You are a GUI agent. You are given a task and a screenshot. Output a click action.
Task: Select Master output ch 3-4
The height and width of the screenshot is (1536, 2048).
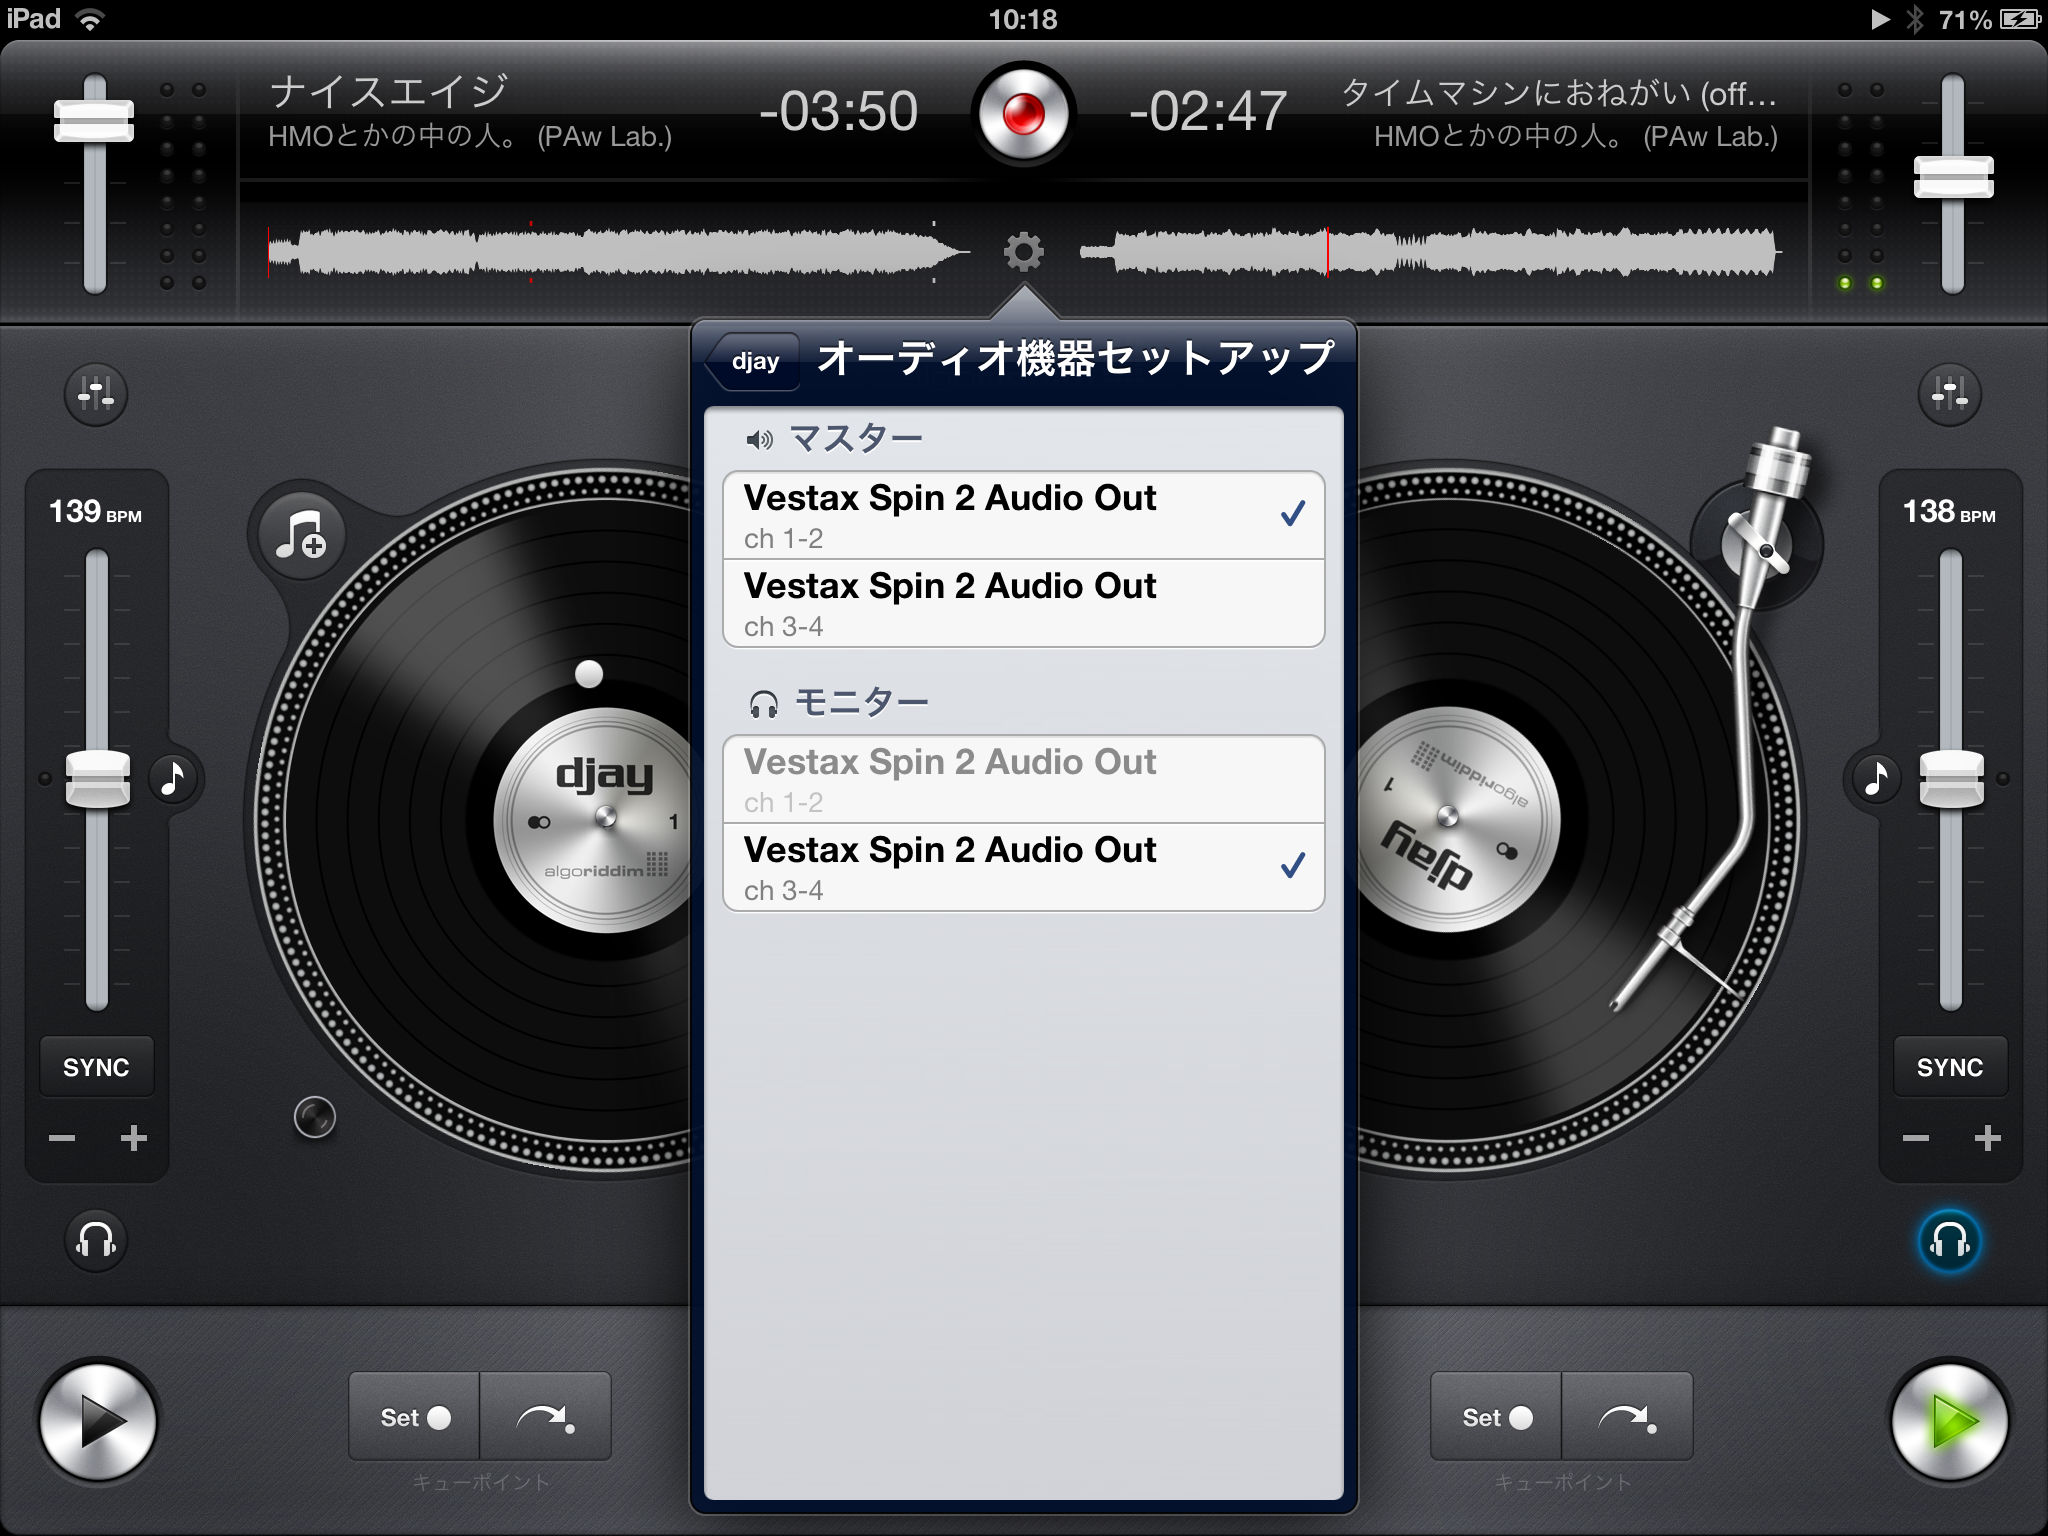1024,603
